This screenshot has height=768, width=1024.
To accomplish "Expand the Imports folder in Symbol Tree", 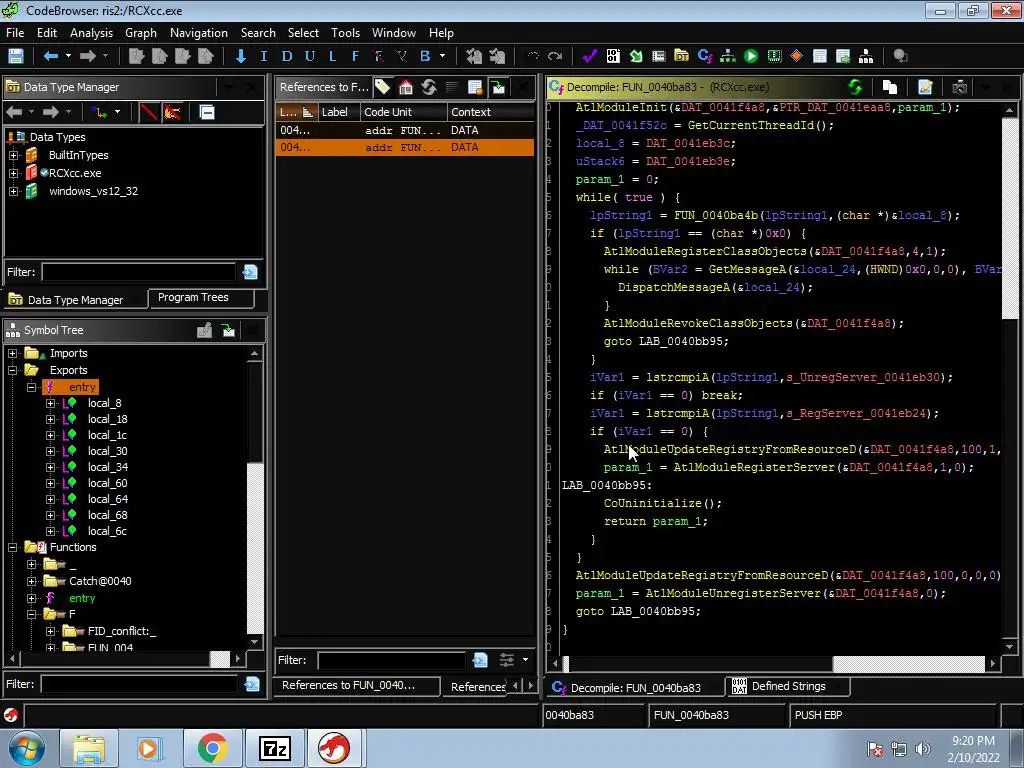I will (12, 353).
